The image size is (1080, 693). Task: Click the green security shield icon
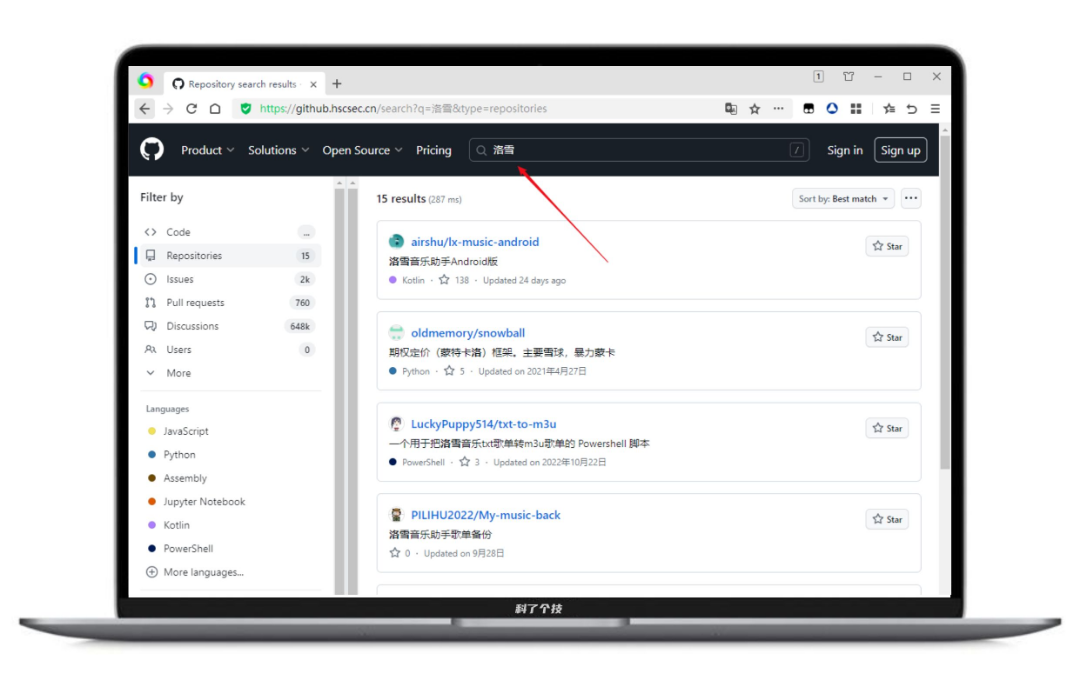click(246, 109)
